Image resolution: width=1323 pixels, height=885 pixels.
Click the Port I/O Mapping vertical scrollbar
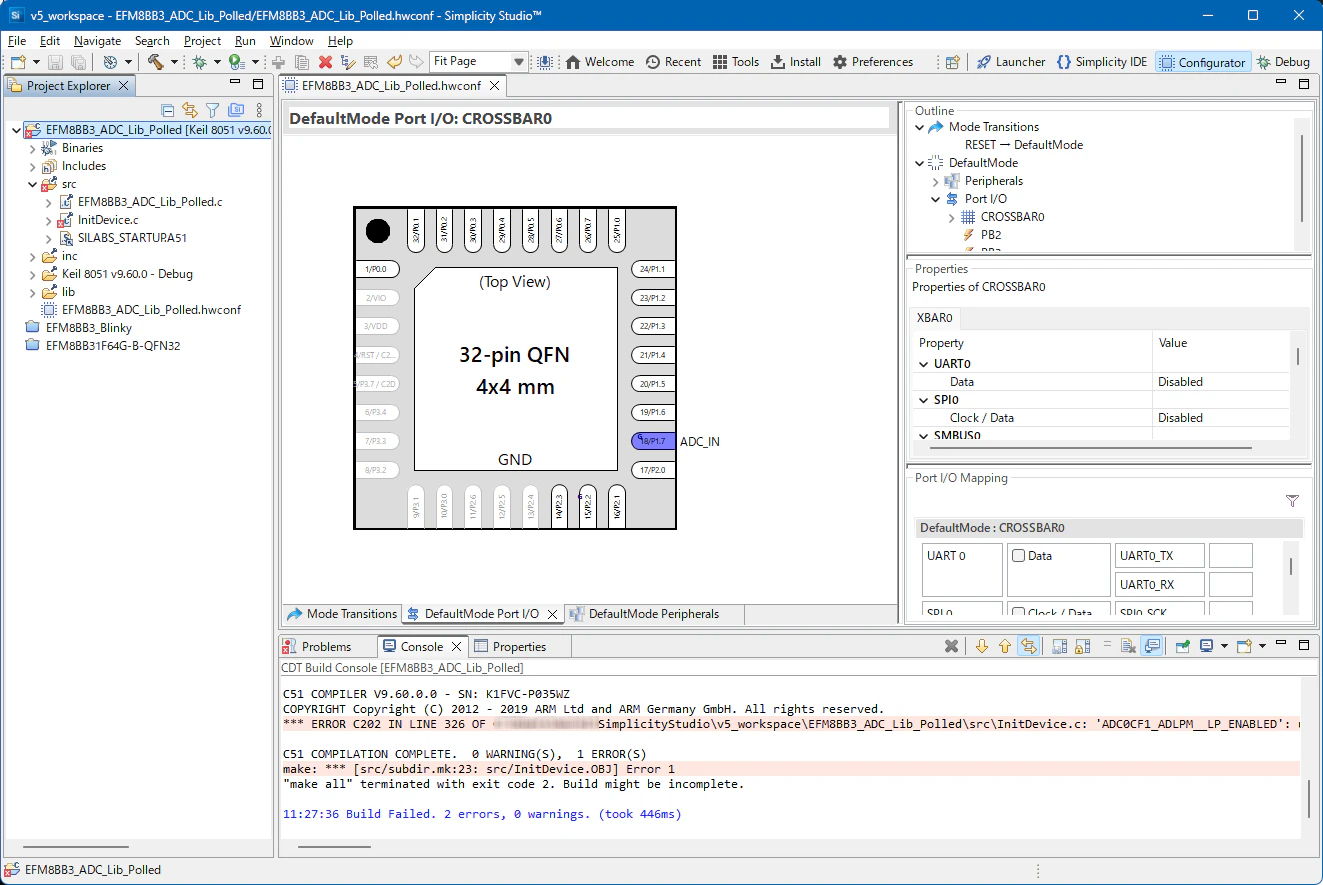(x=1291, y=566)
